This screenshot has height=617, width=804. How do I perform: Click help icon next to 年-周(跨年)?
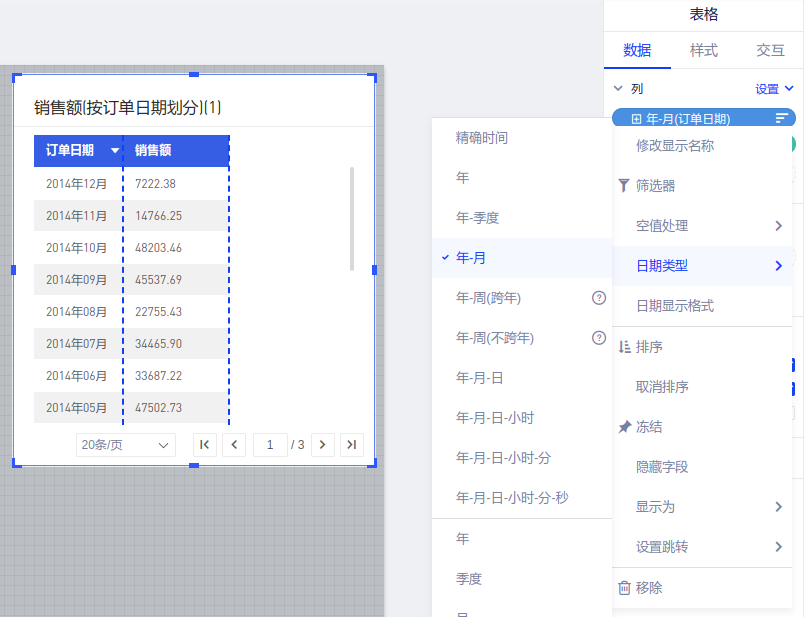click(599, 298)
